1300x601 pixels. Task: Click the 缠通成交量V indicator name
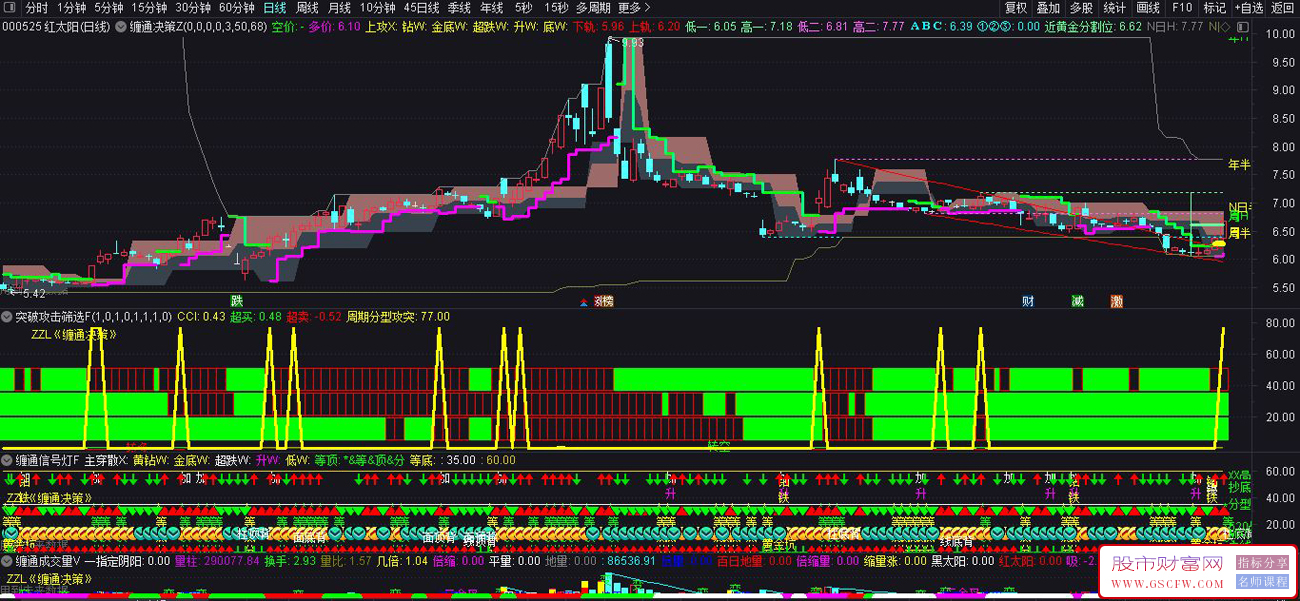click(47, 562)
